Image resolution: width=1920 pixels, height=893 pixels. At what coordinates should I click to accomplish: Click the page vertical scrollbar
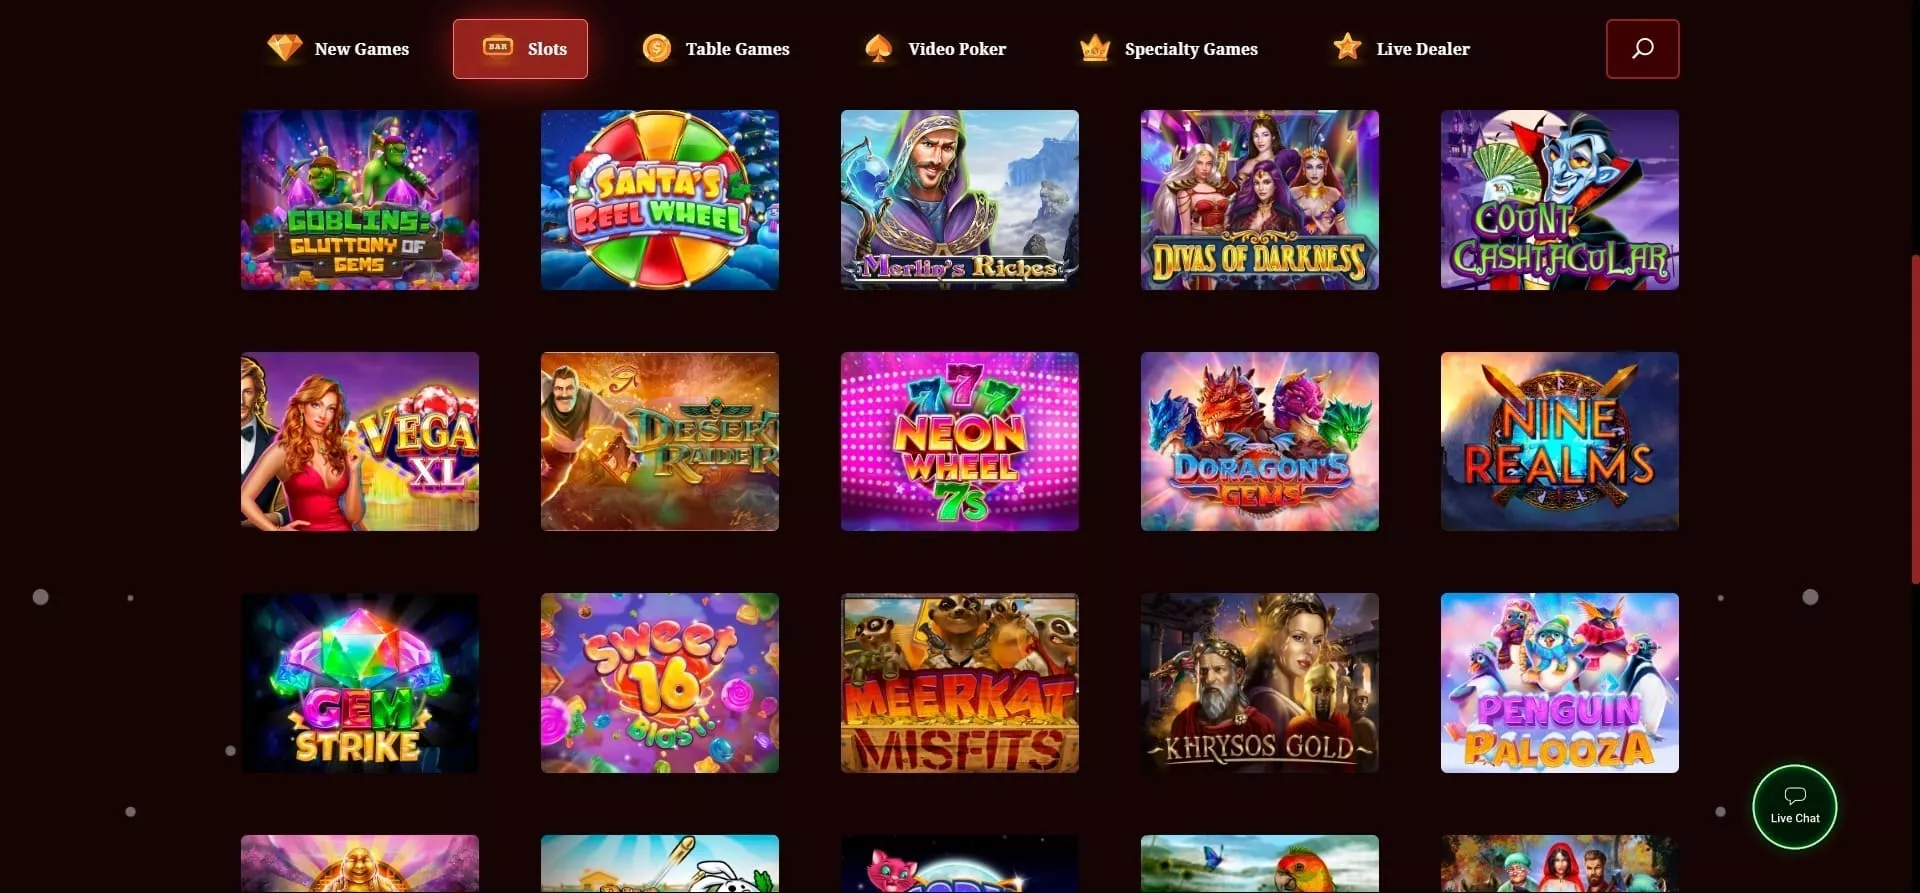pyautogui.click(x=1915, y=420)
